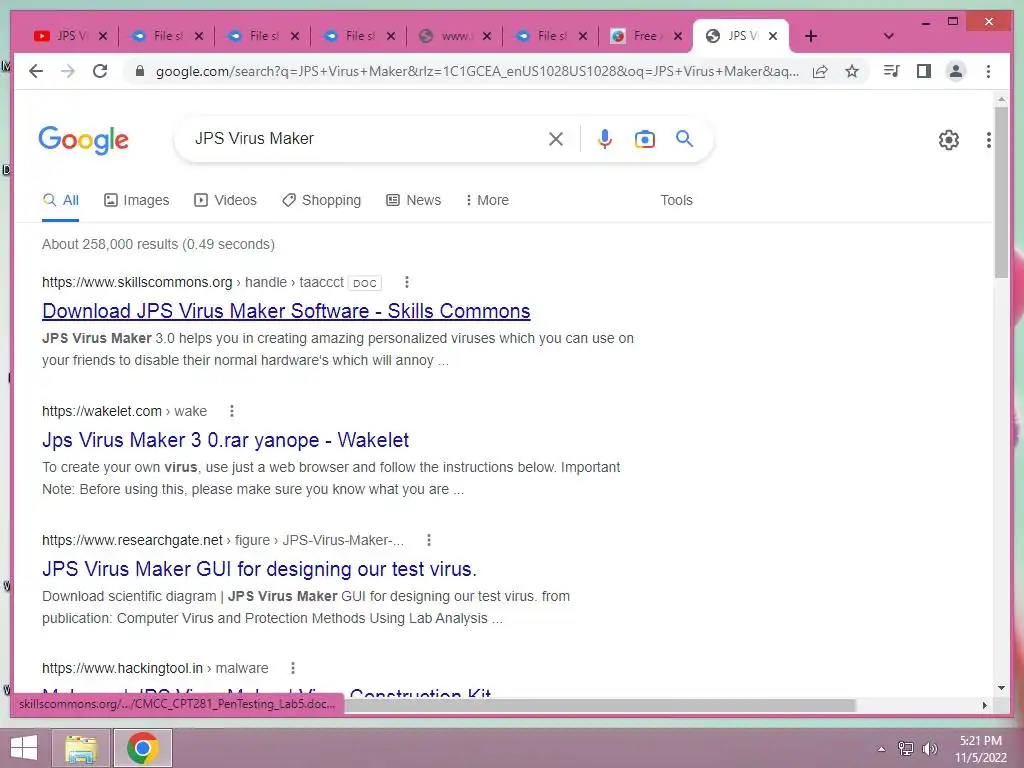
Task: Select the News search filter
Action: (x=413, y=200)
